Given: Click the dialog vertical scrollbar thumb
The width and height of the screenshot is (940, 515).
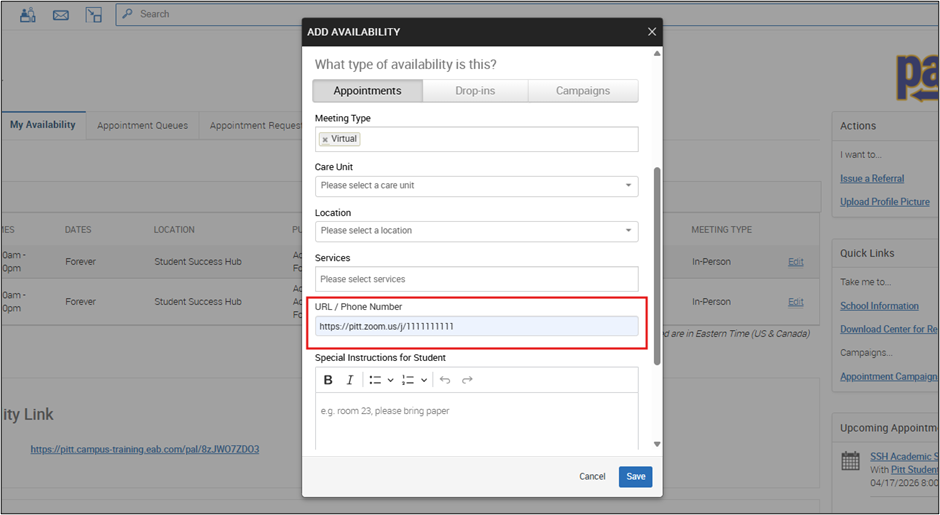Looking at the screenshot, I should (x=657, y=266).
